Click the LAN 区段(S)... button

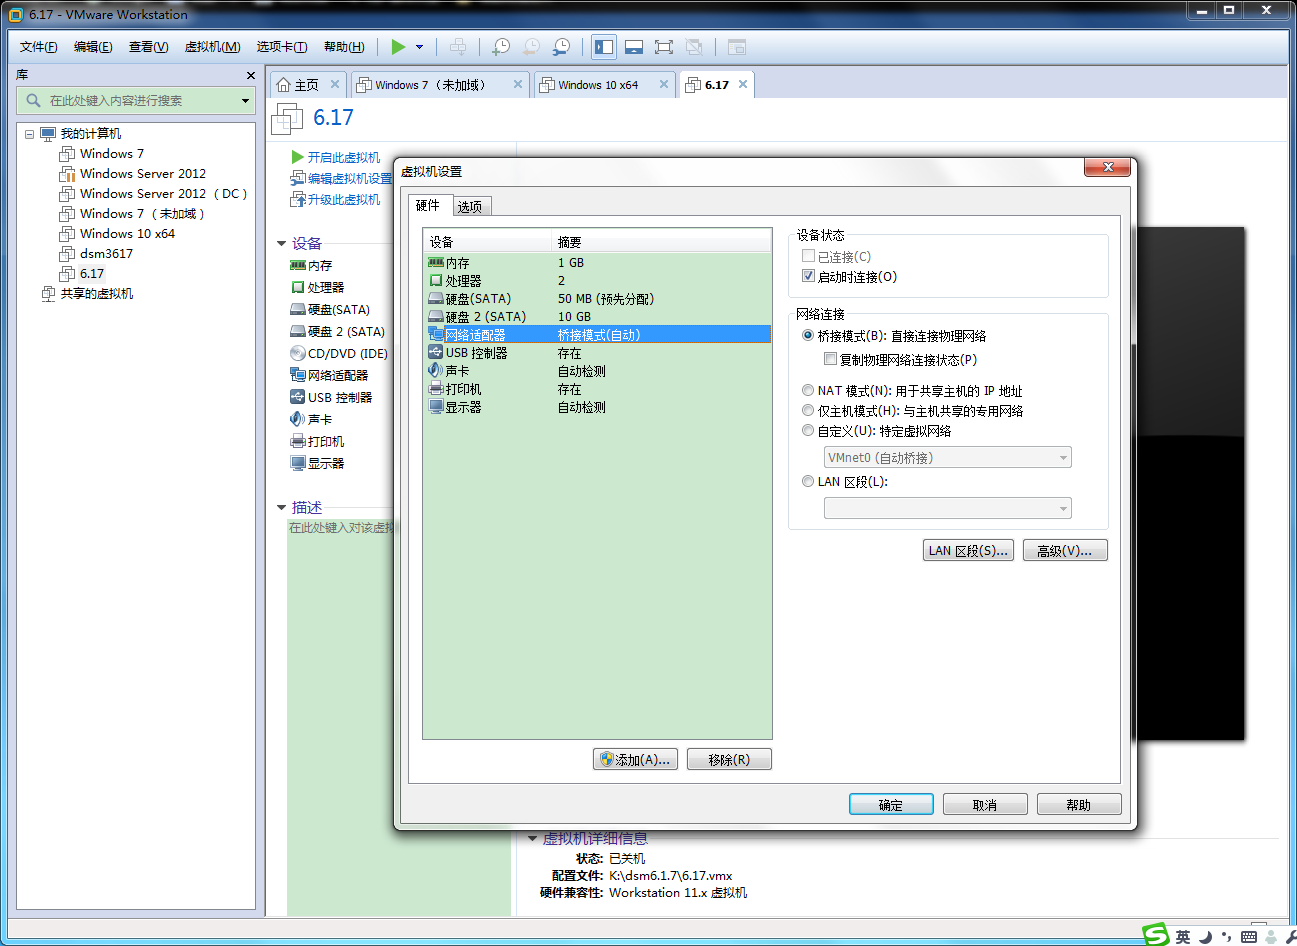point(968,550)
